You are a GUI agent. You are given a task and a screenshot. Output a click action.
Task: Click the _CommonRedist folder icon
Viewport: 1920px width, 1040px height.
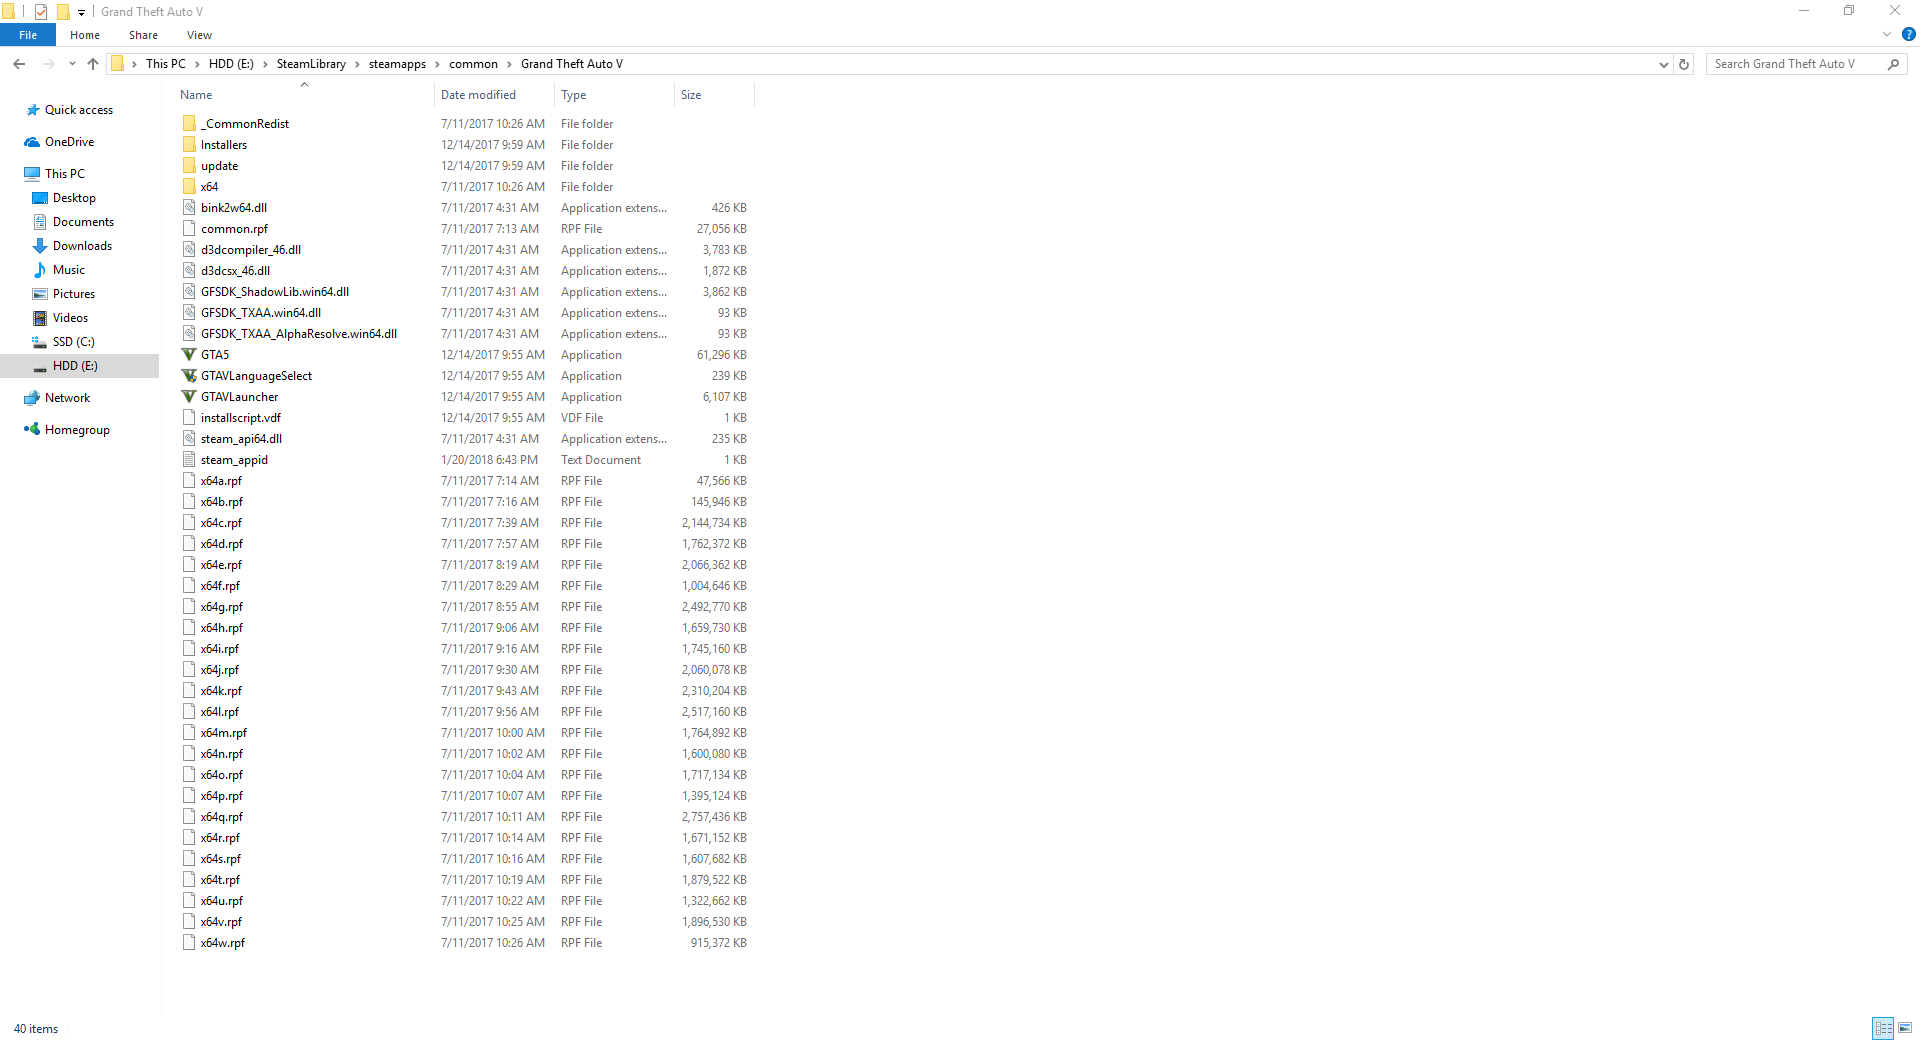pos(189,124)
